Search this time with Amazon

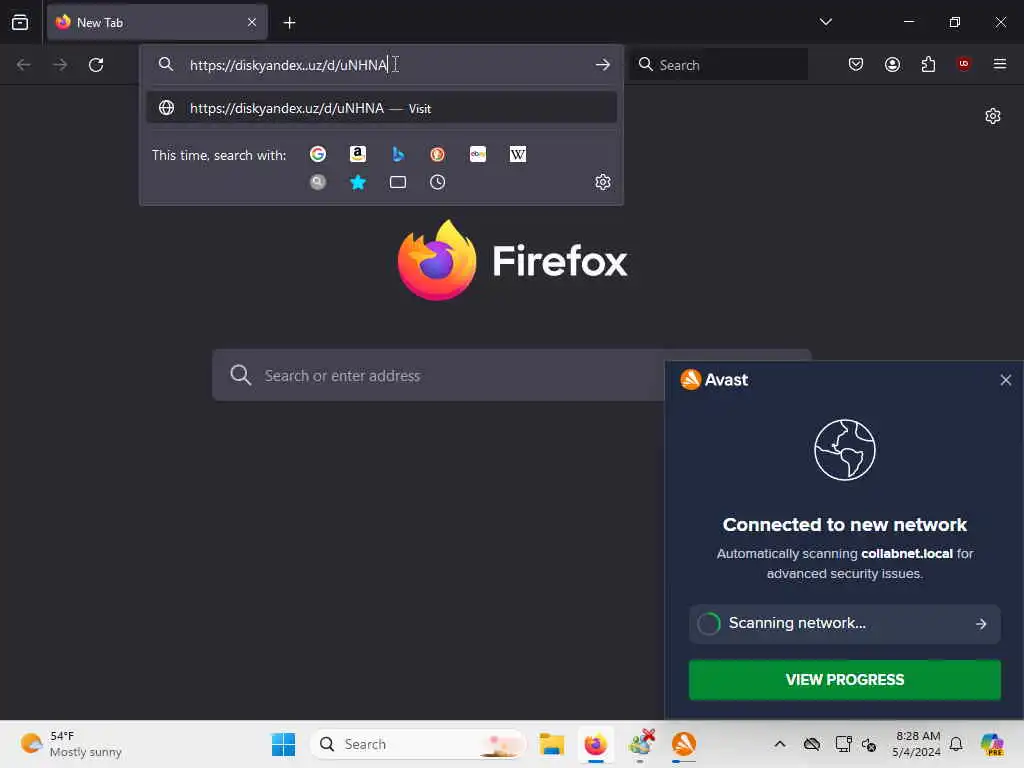point(357,154)
